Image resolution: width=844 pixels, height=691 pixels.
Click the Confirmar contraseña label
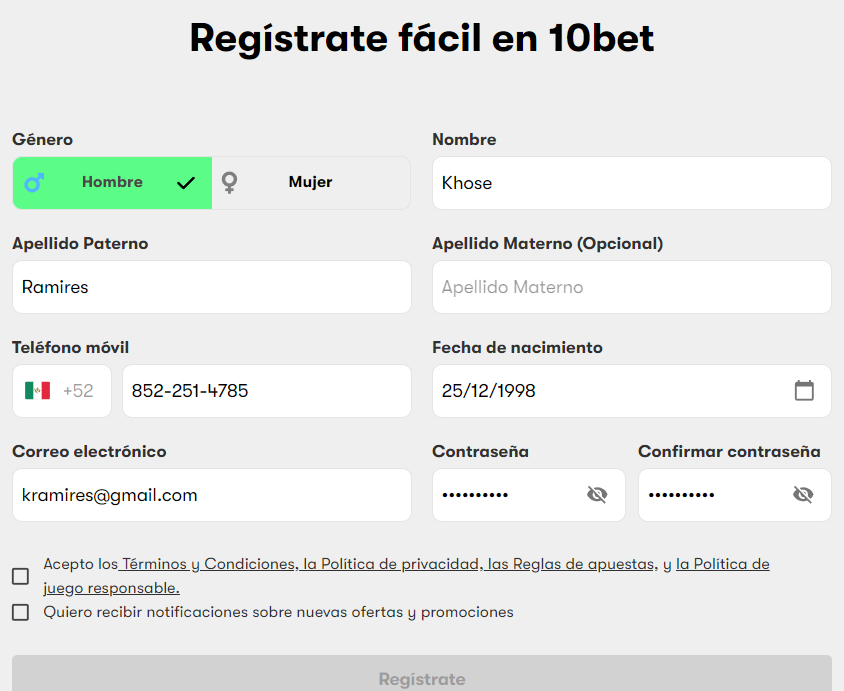[x=729, y=452]
